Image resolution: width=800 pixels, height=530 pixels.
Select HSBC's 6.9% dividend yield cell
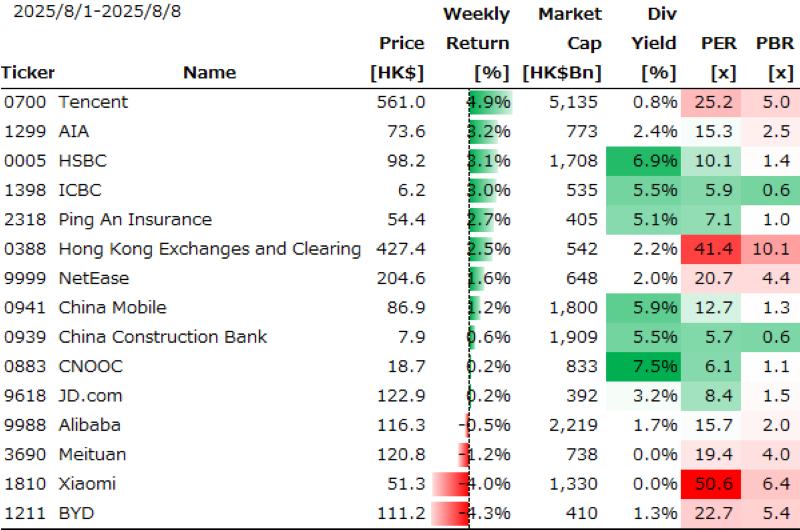(x=643, y=161)
